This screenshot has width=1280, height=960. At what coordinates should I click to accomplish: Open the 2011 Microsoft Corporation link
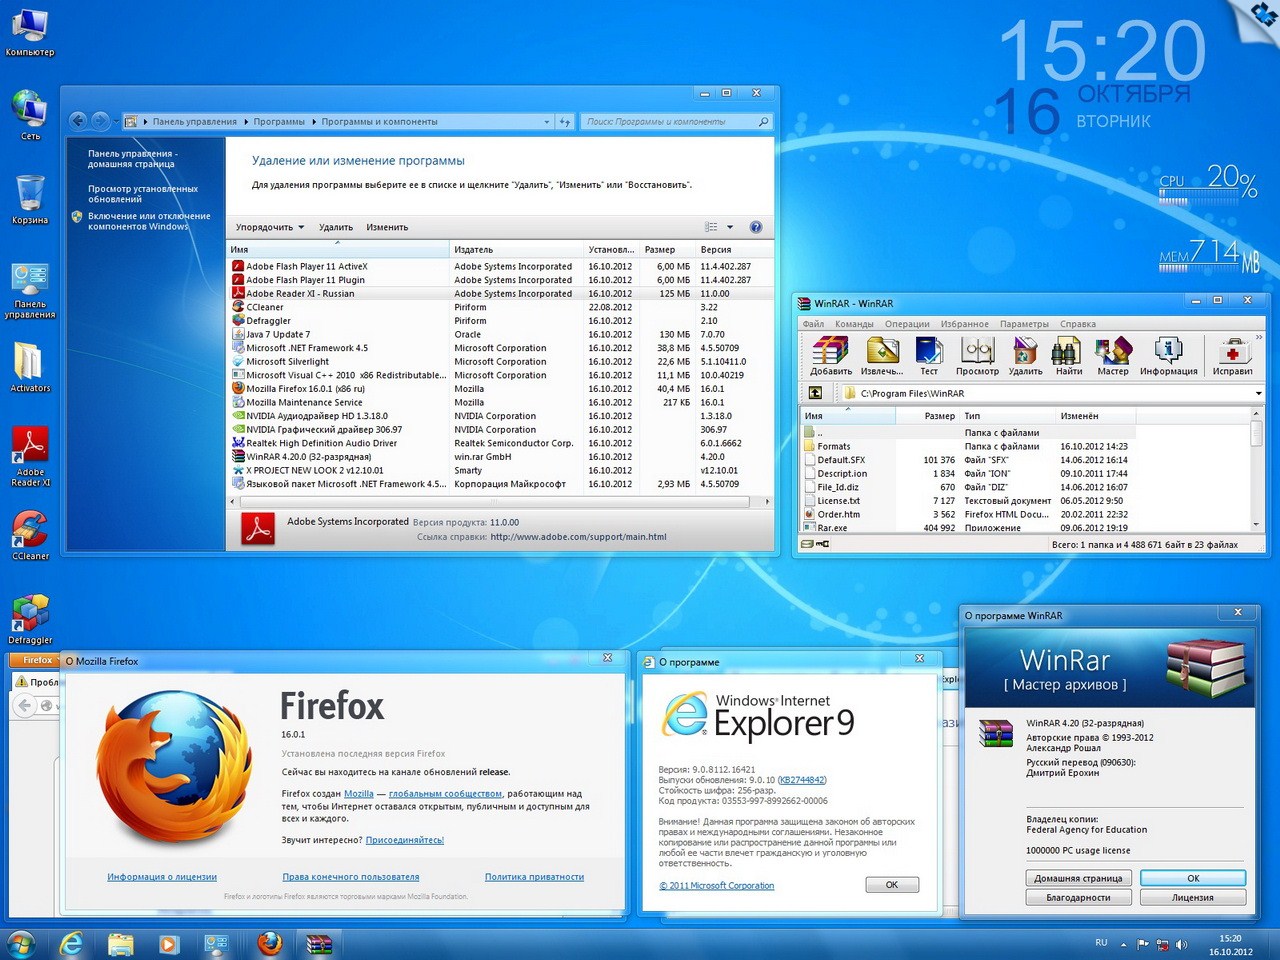[x=716, y=885]
